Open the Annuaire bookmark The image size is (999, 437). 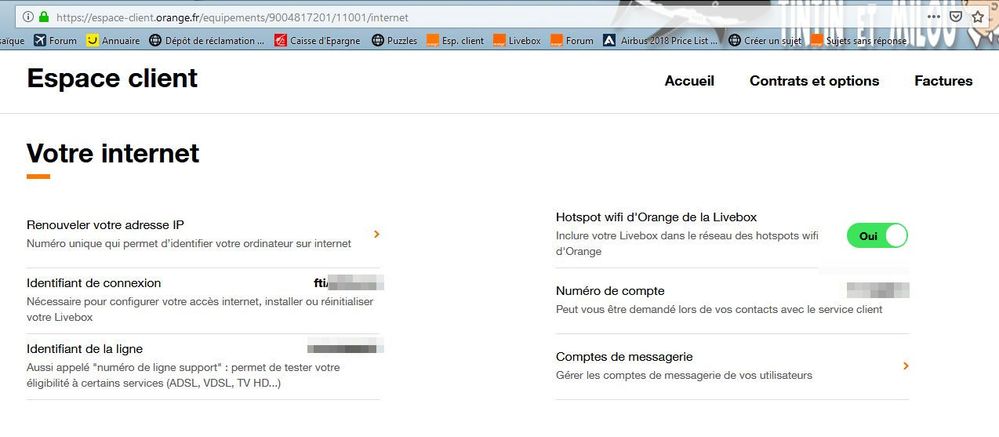113,41
